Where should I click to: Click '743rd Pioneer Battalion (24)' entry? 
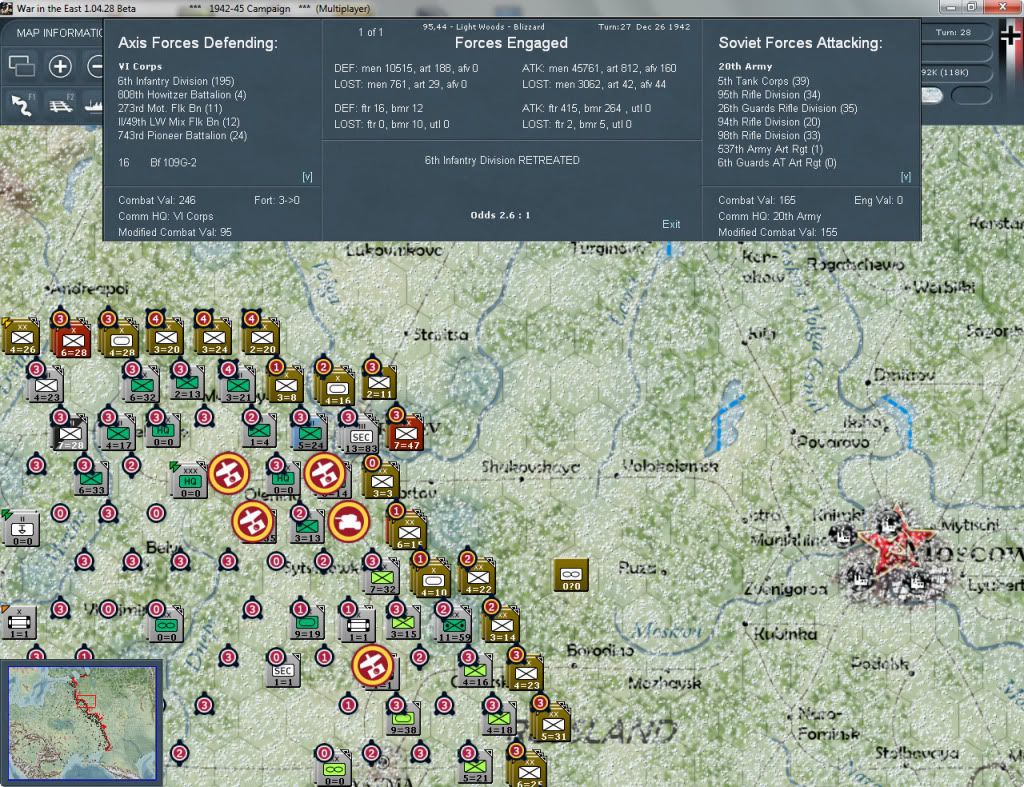point(182,135)
